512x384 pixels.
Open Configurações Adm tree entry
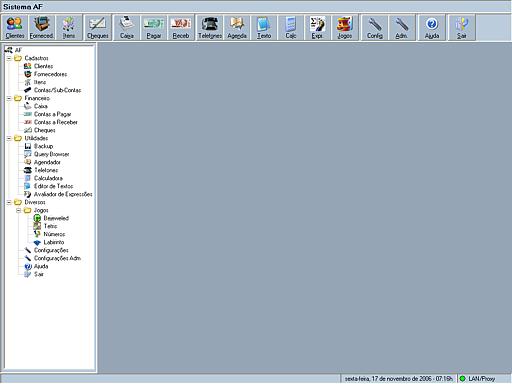(57, 258)
